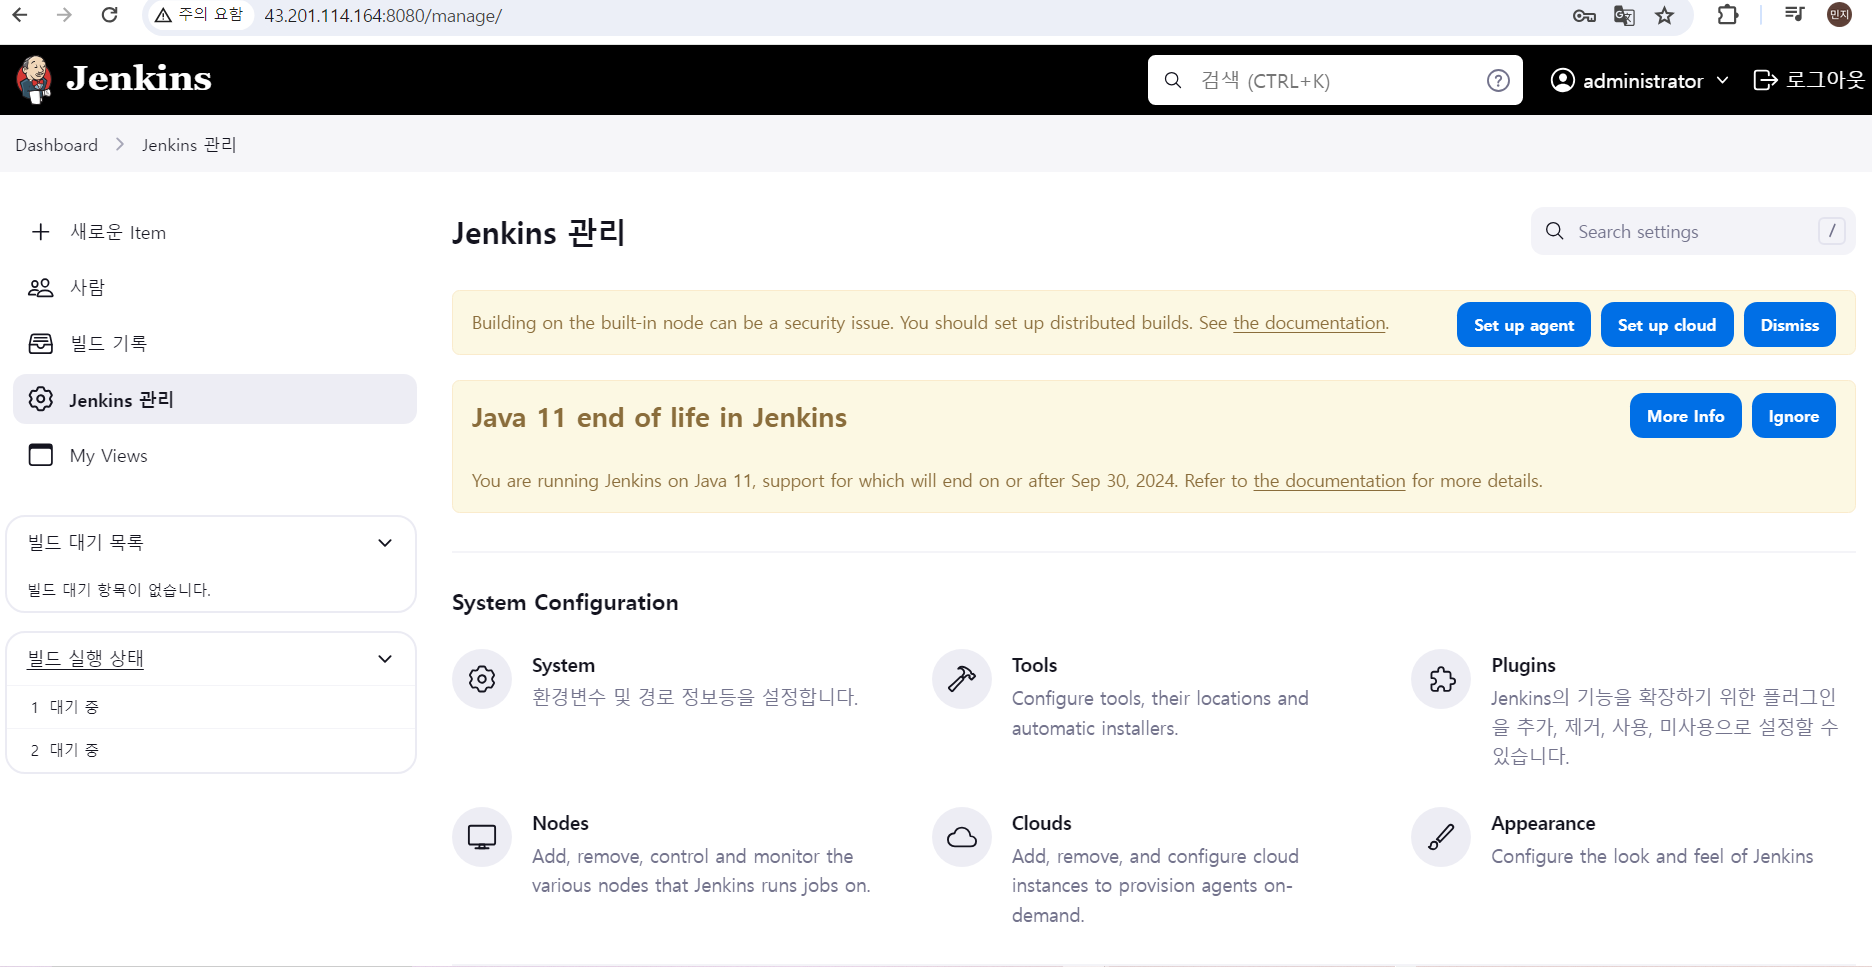Click the browser back arrow
This screenshot has width=1872, height=967.
point(20,15)
